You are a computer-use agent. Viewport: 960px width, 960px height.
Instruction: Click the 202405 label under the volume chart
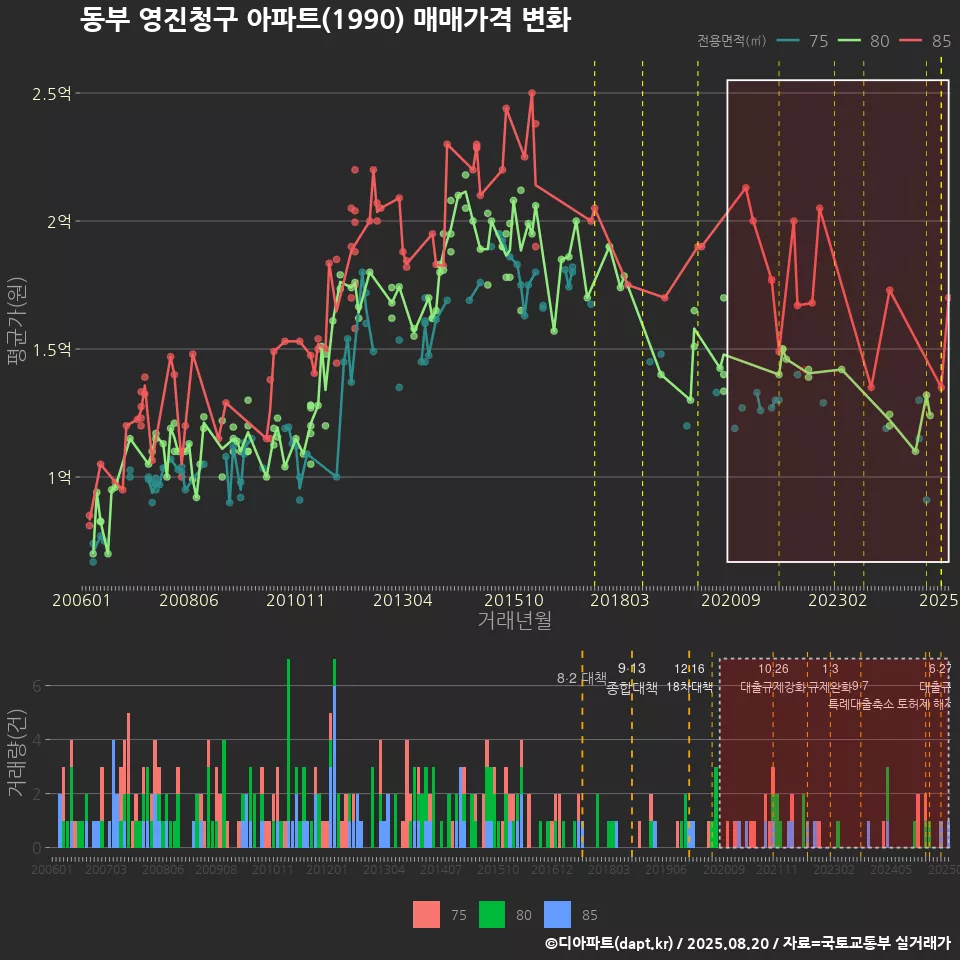891,869
